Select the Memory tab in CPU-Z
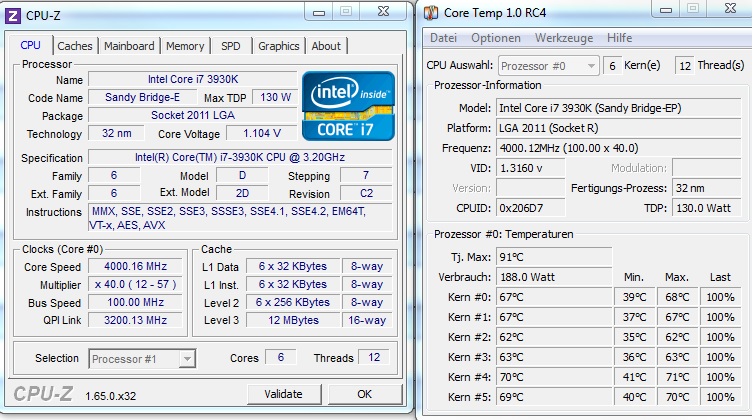753x420 pixels. [185, 46]
